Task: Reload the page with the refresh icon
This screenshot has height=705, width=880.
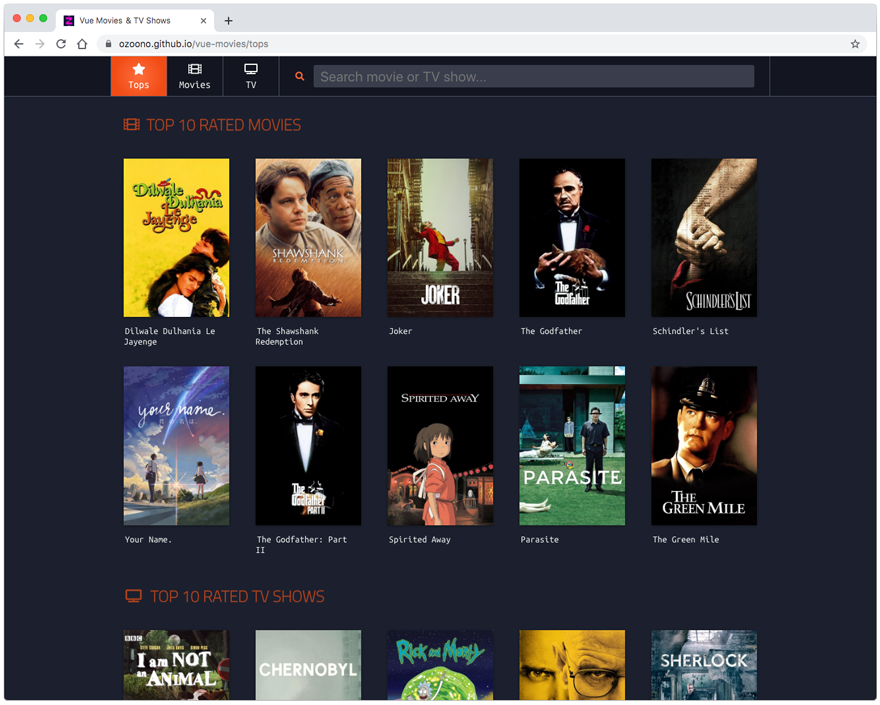Action: (x=61, y=44)
